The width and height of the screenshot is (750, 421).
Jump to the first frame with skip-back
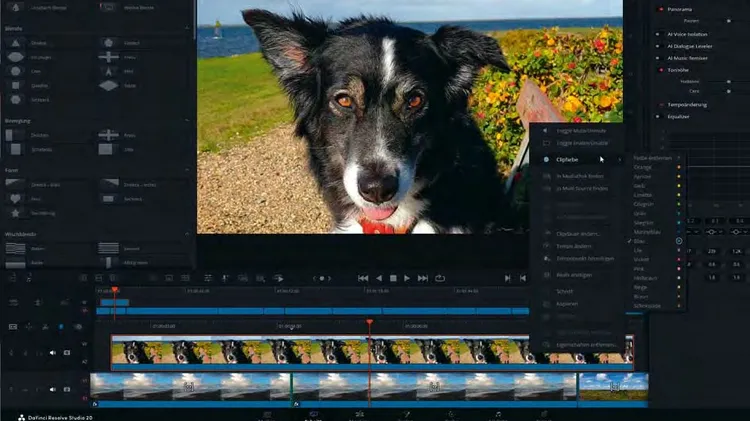[x=363, y=278]
